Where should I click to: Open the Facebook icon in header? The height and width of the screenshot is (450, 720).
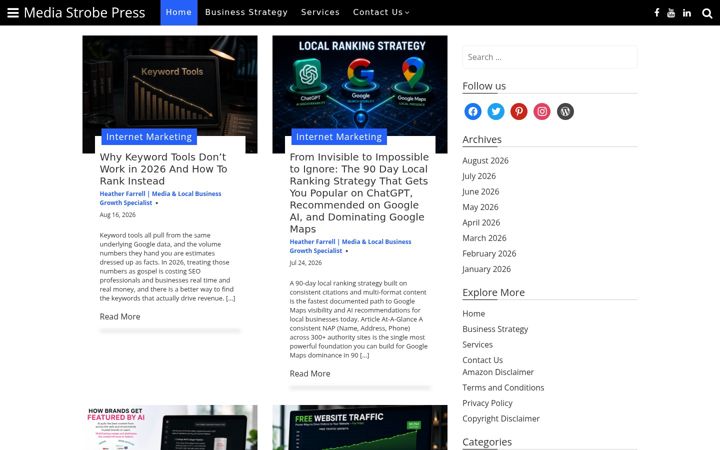[657, 13]
